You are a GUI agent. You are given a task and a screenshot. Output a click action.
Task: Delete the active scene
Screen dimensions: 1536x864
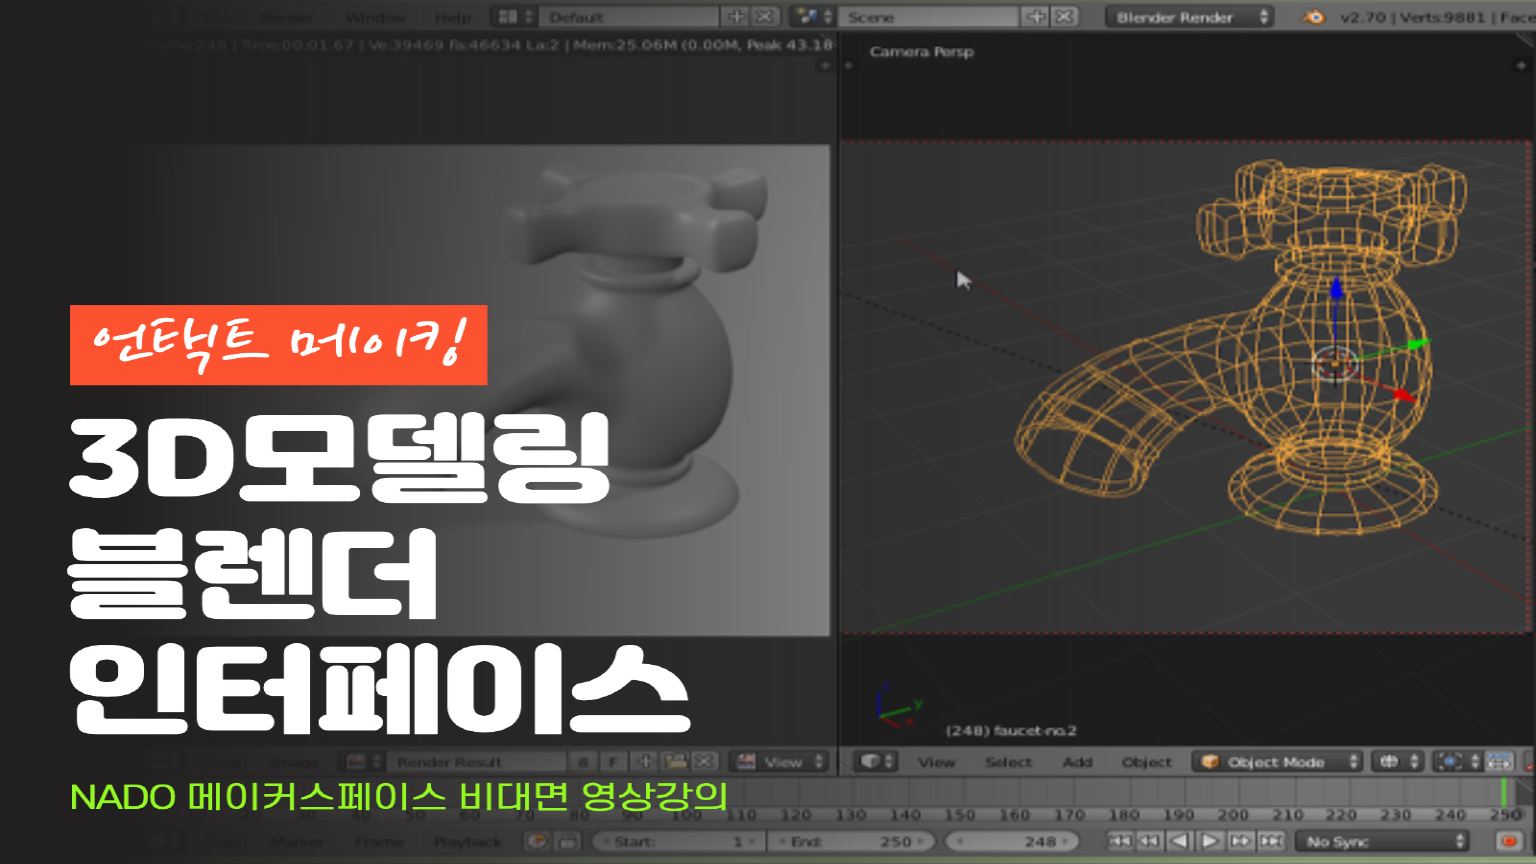pyautogui.click(x=1064, y=17)
